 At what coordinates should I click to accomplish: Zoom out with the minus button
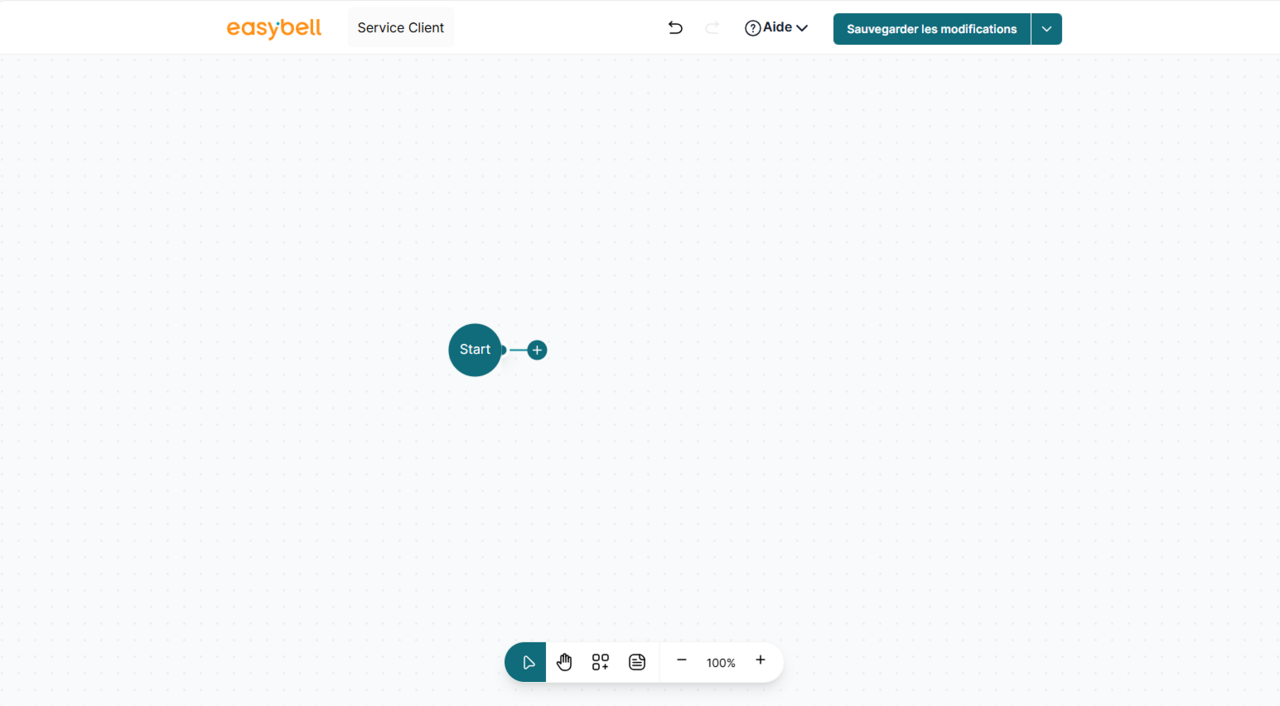[x=682, y=660]
